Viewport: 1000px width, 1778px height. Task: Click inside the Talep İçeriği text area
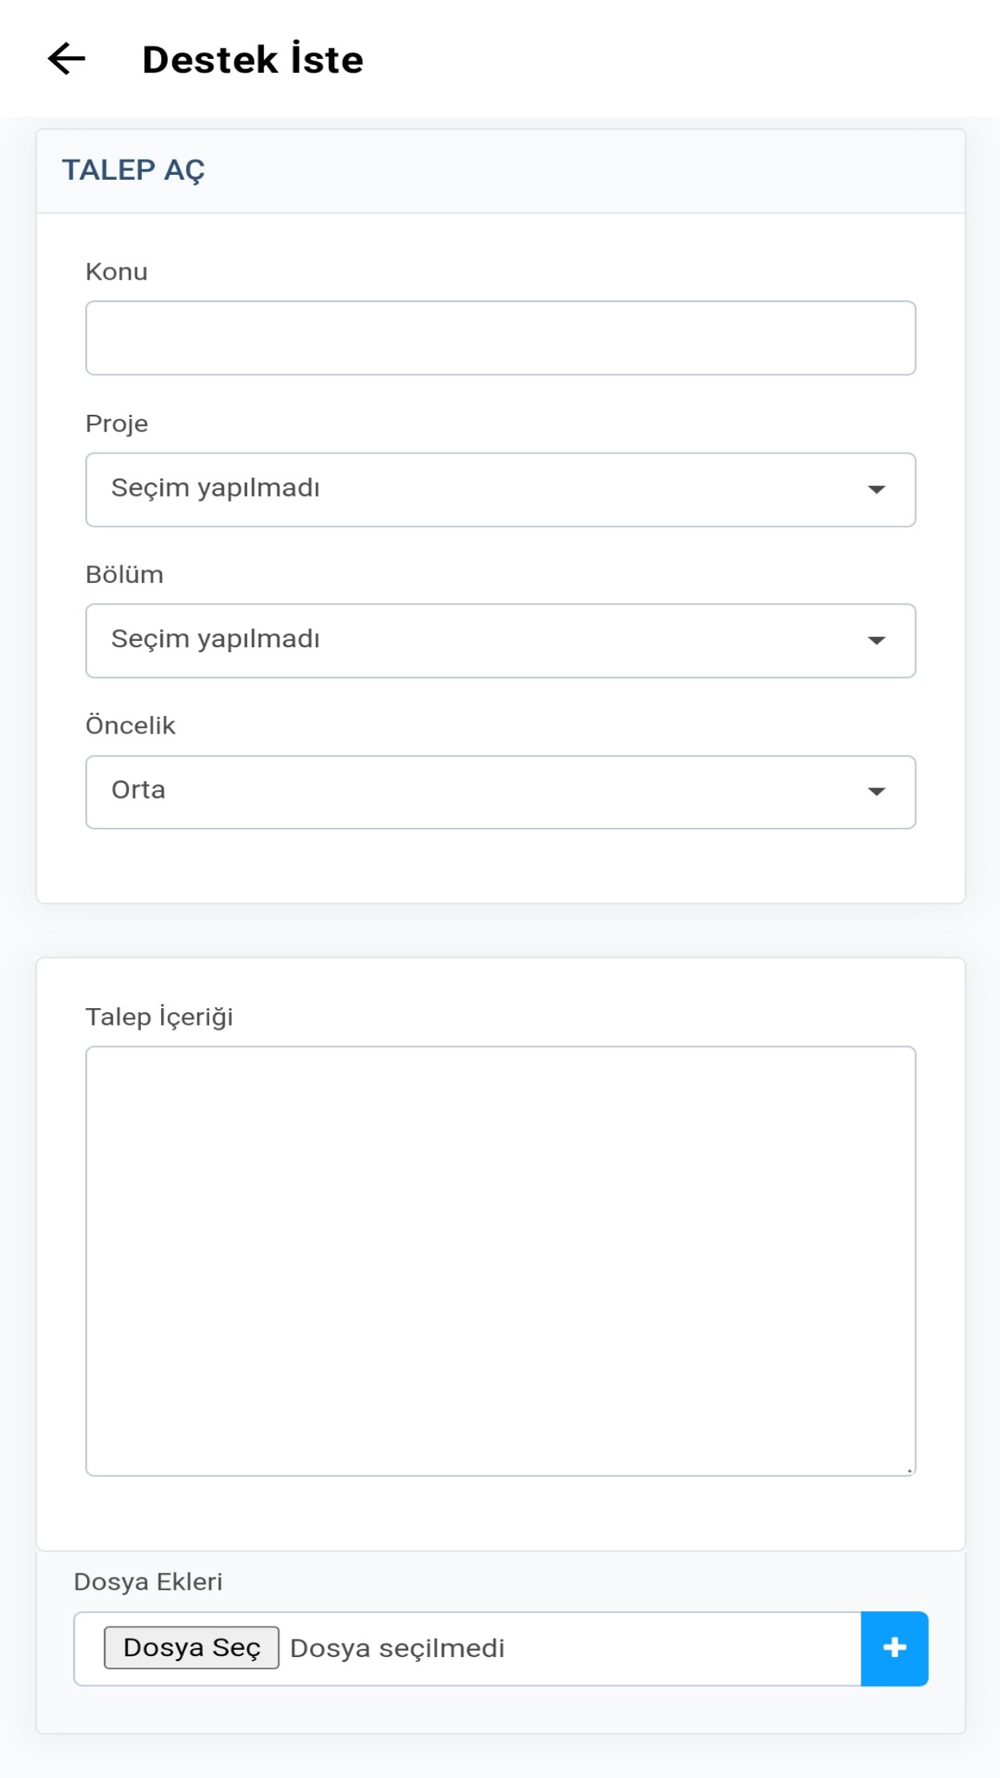point(500,1260)
